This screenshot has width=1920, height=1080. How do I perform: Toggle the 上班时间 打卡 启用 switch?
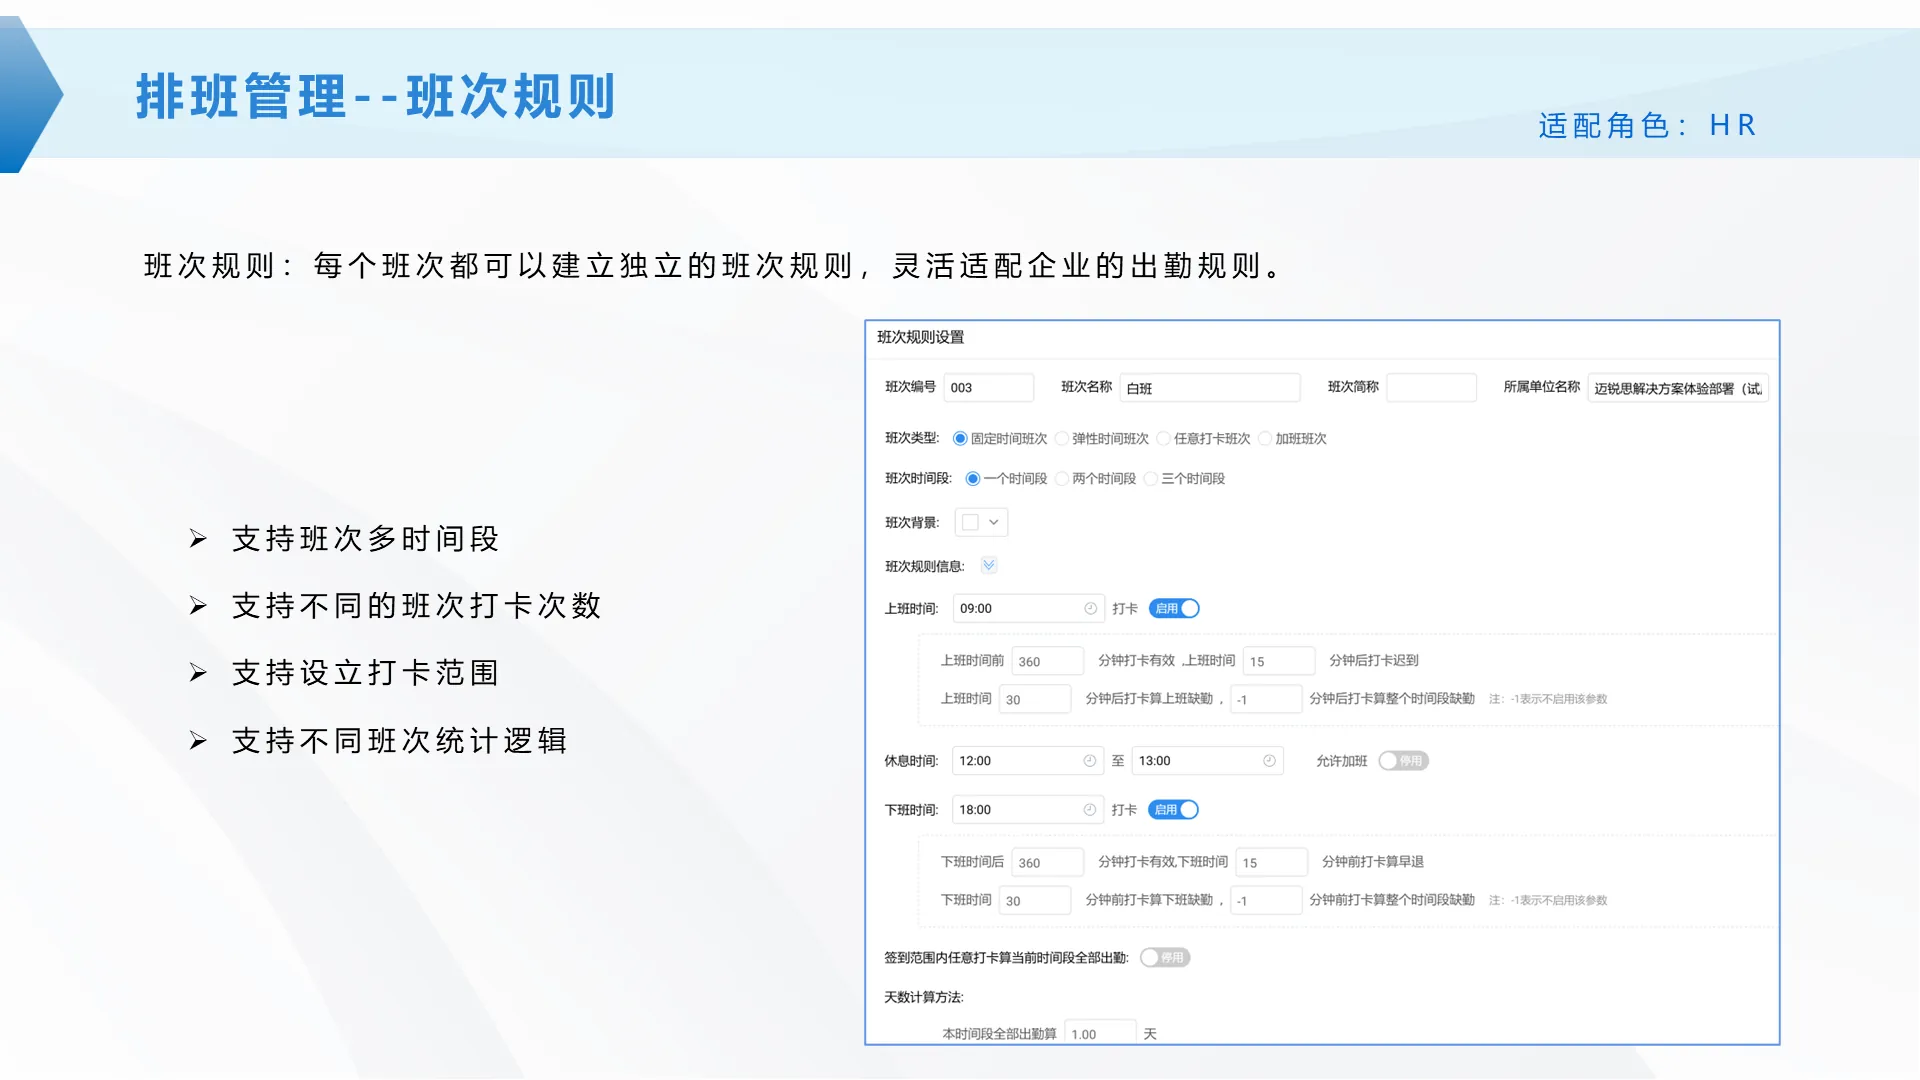[x=1174, y=608]
